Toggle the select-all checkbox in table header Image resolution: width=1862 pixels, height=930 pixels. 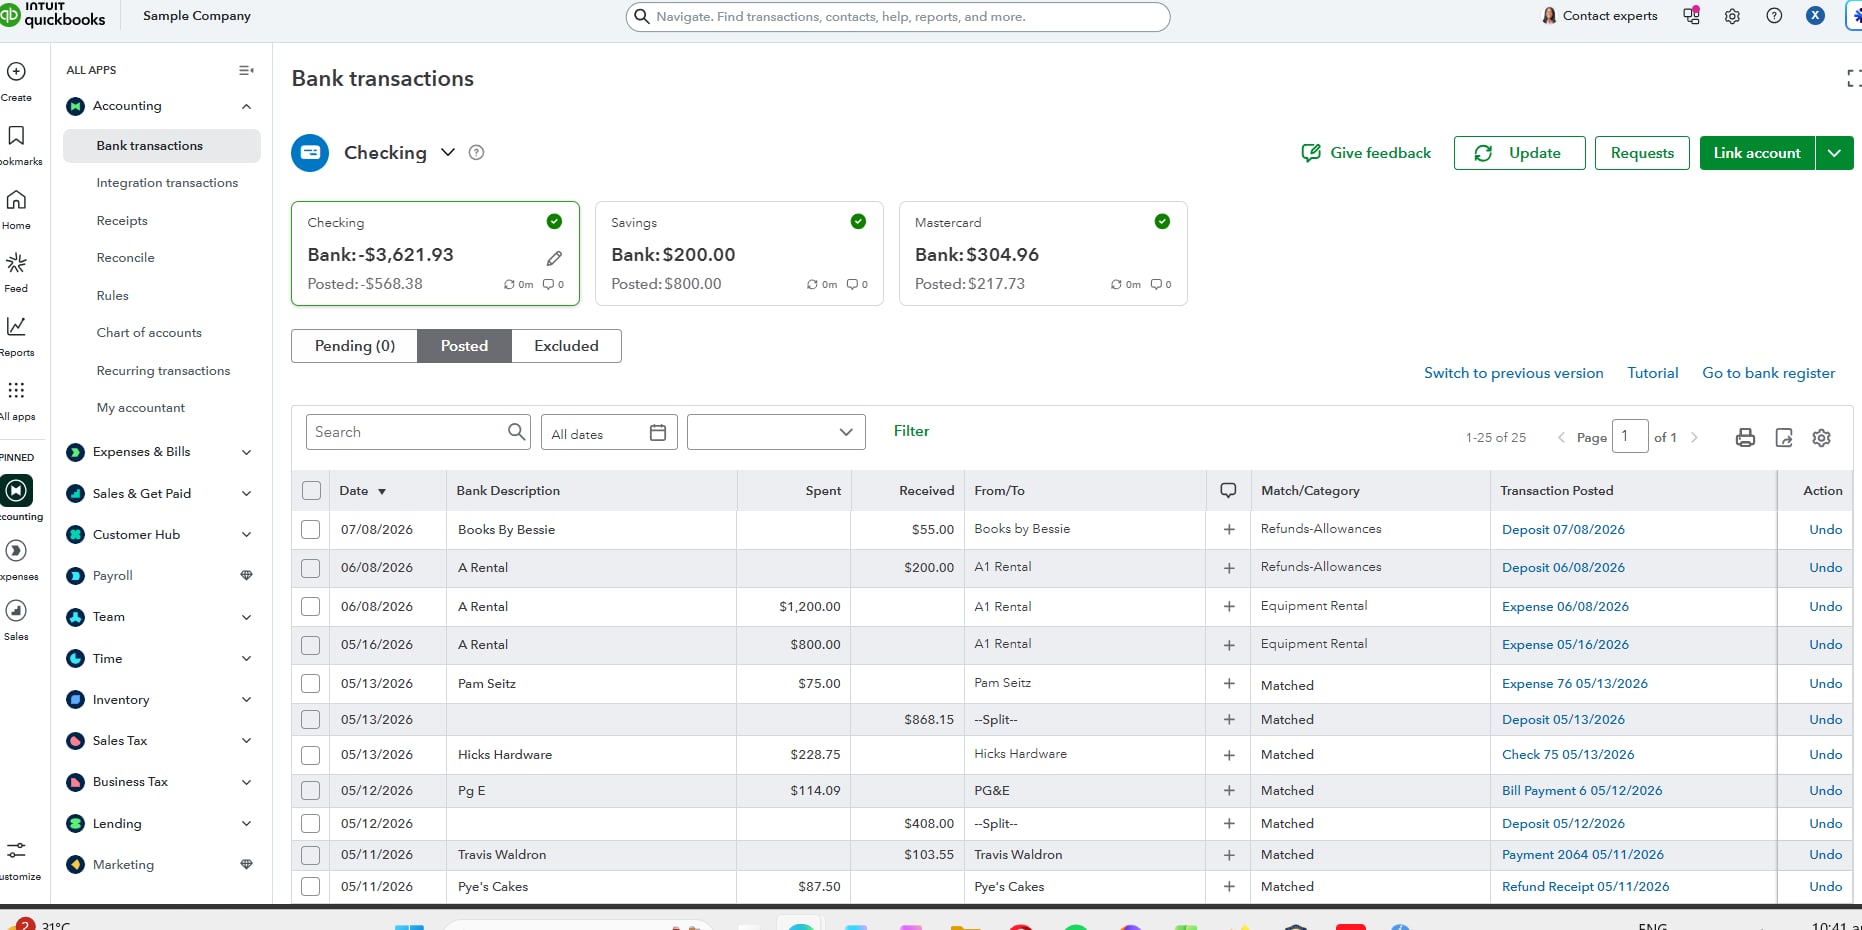[312, 490]
